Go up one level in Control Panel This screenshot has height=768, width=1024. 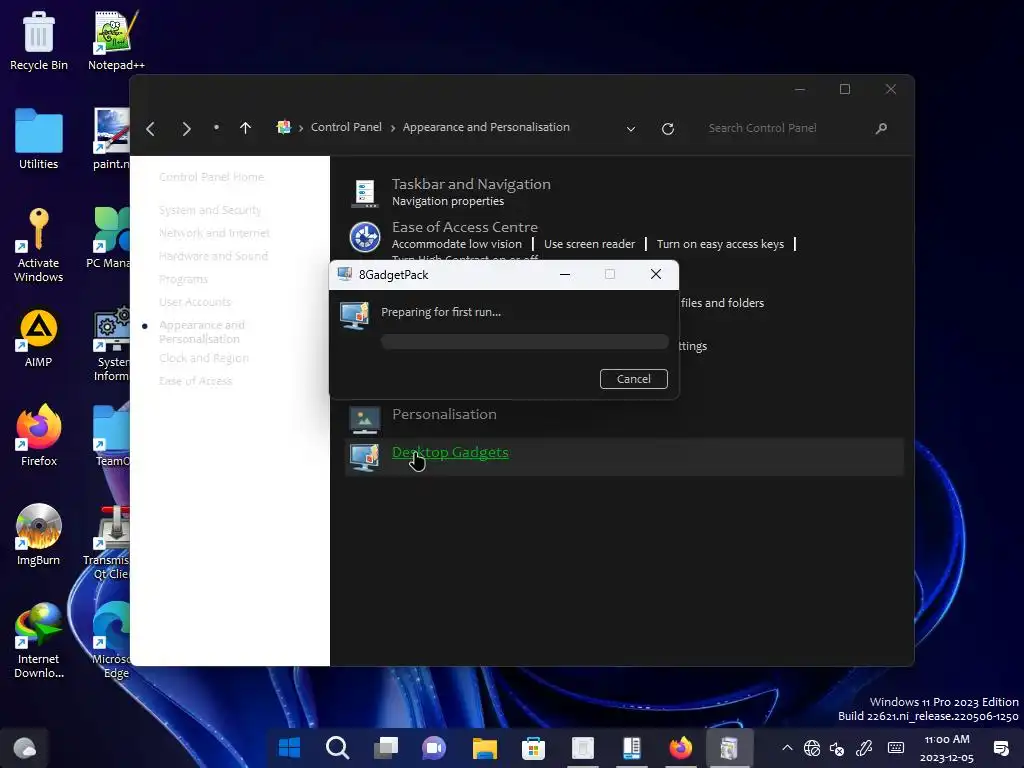(245, 128)
